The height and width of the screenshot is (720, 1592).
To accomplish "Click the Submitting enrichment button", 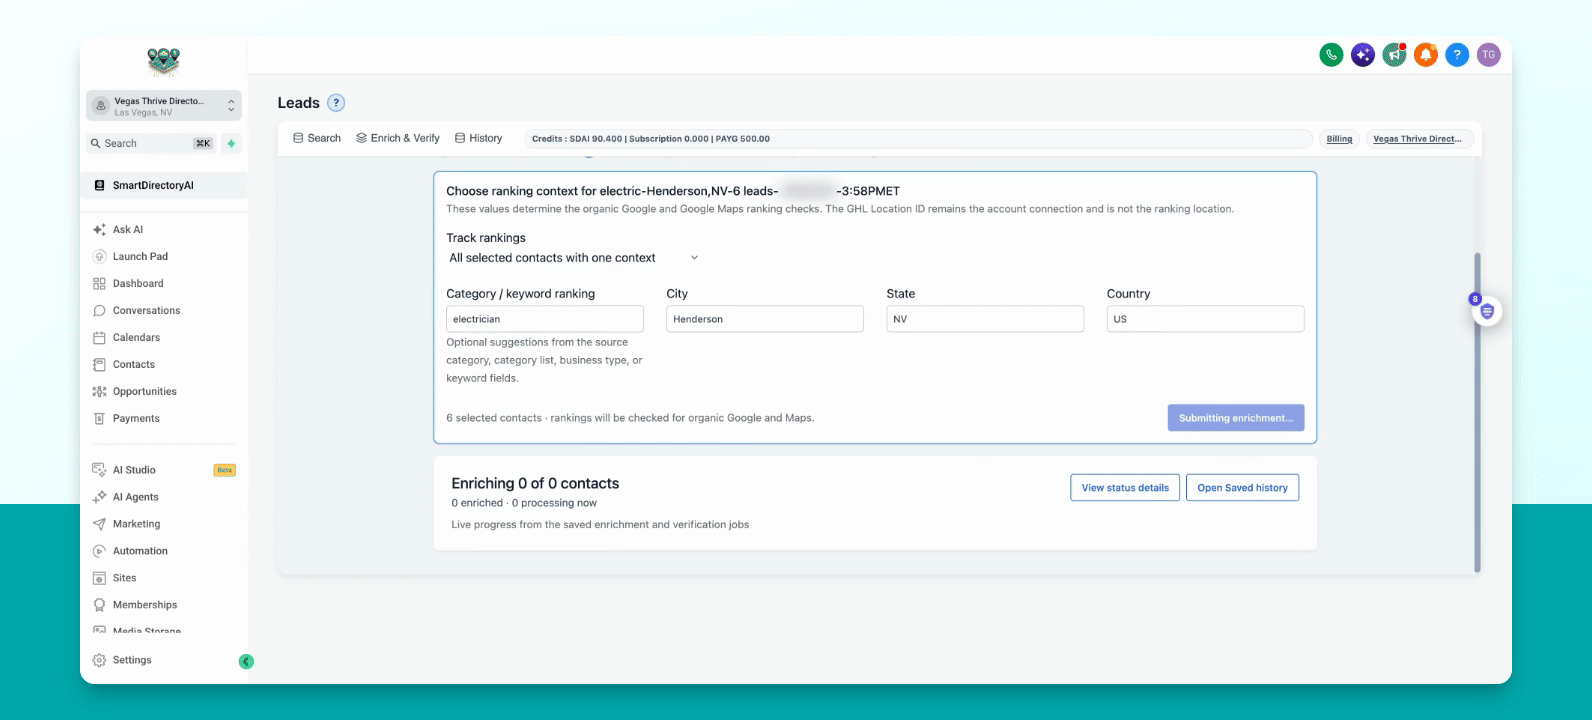I will pos(1236,418).
